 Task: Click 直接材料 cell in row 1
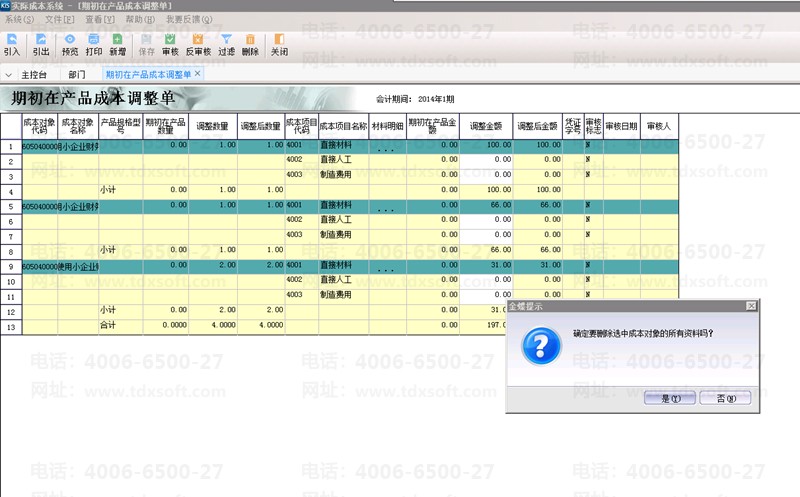coord(343,146)
